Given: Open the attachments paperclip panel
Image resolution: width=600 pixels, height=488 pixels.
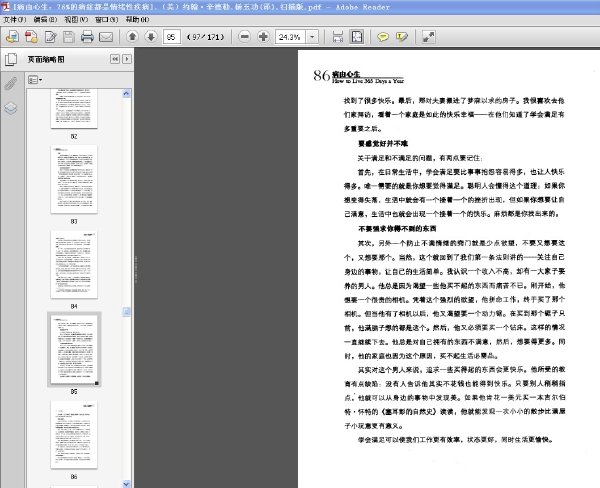Looking at the screenshot, I should [x=11, y=83].
